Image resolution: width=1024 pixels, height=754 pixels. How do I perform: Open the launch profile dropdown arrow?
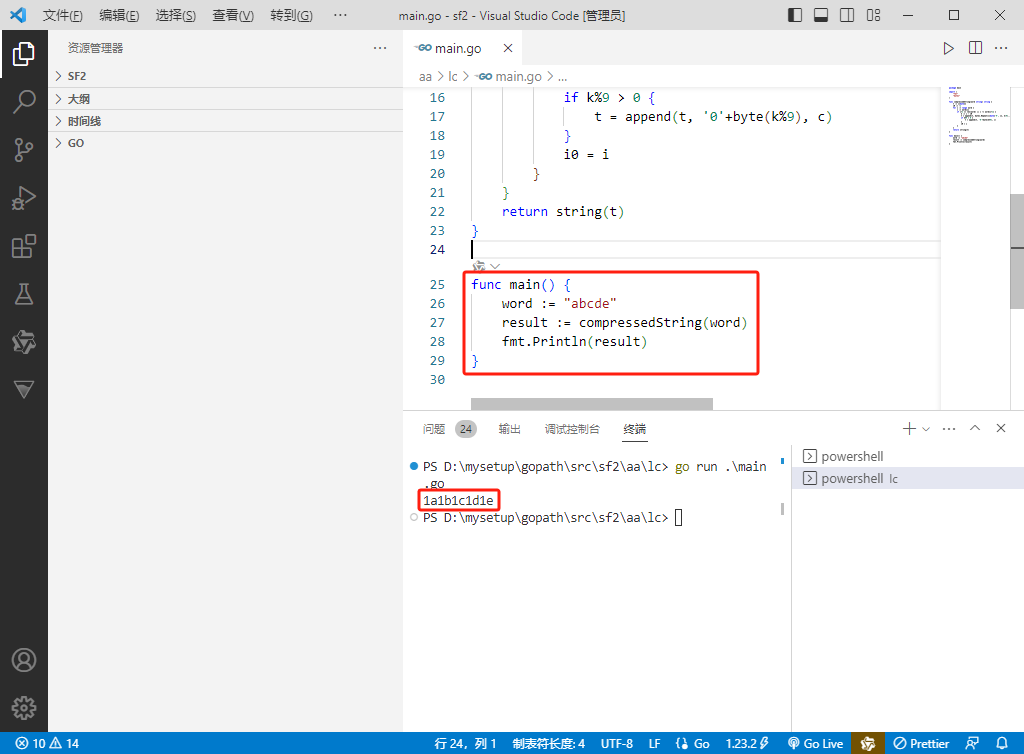926,429
